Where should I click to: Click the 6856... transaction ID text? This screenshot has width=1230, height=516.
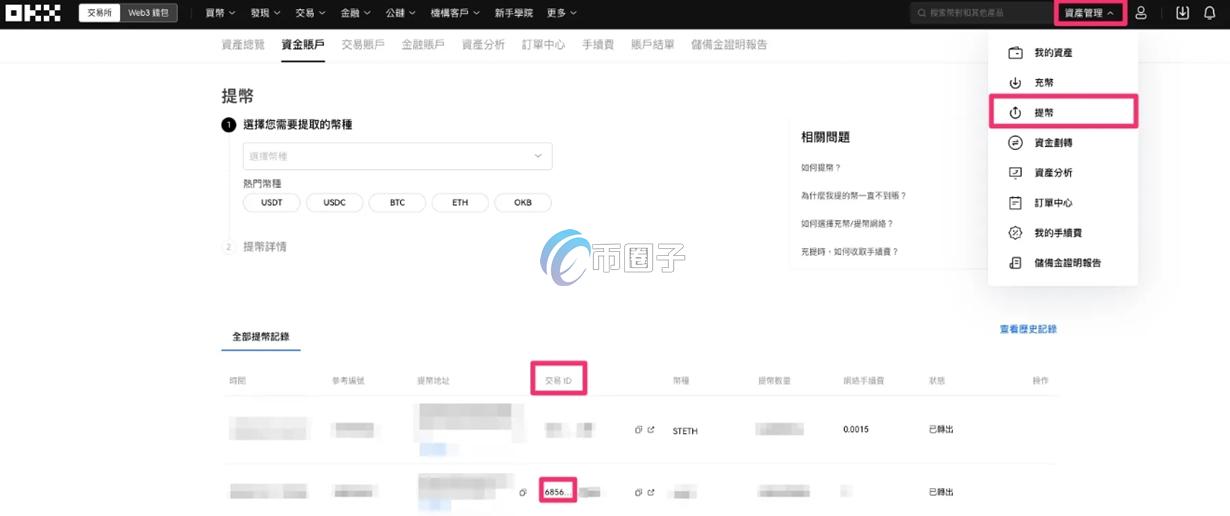(x=558, y=492)
